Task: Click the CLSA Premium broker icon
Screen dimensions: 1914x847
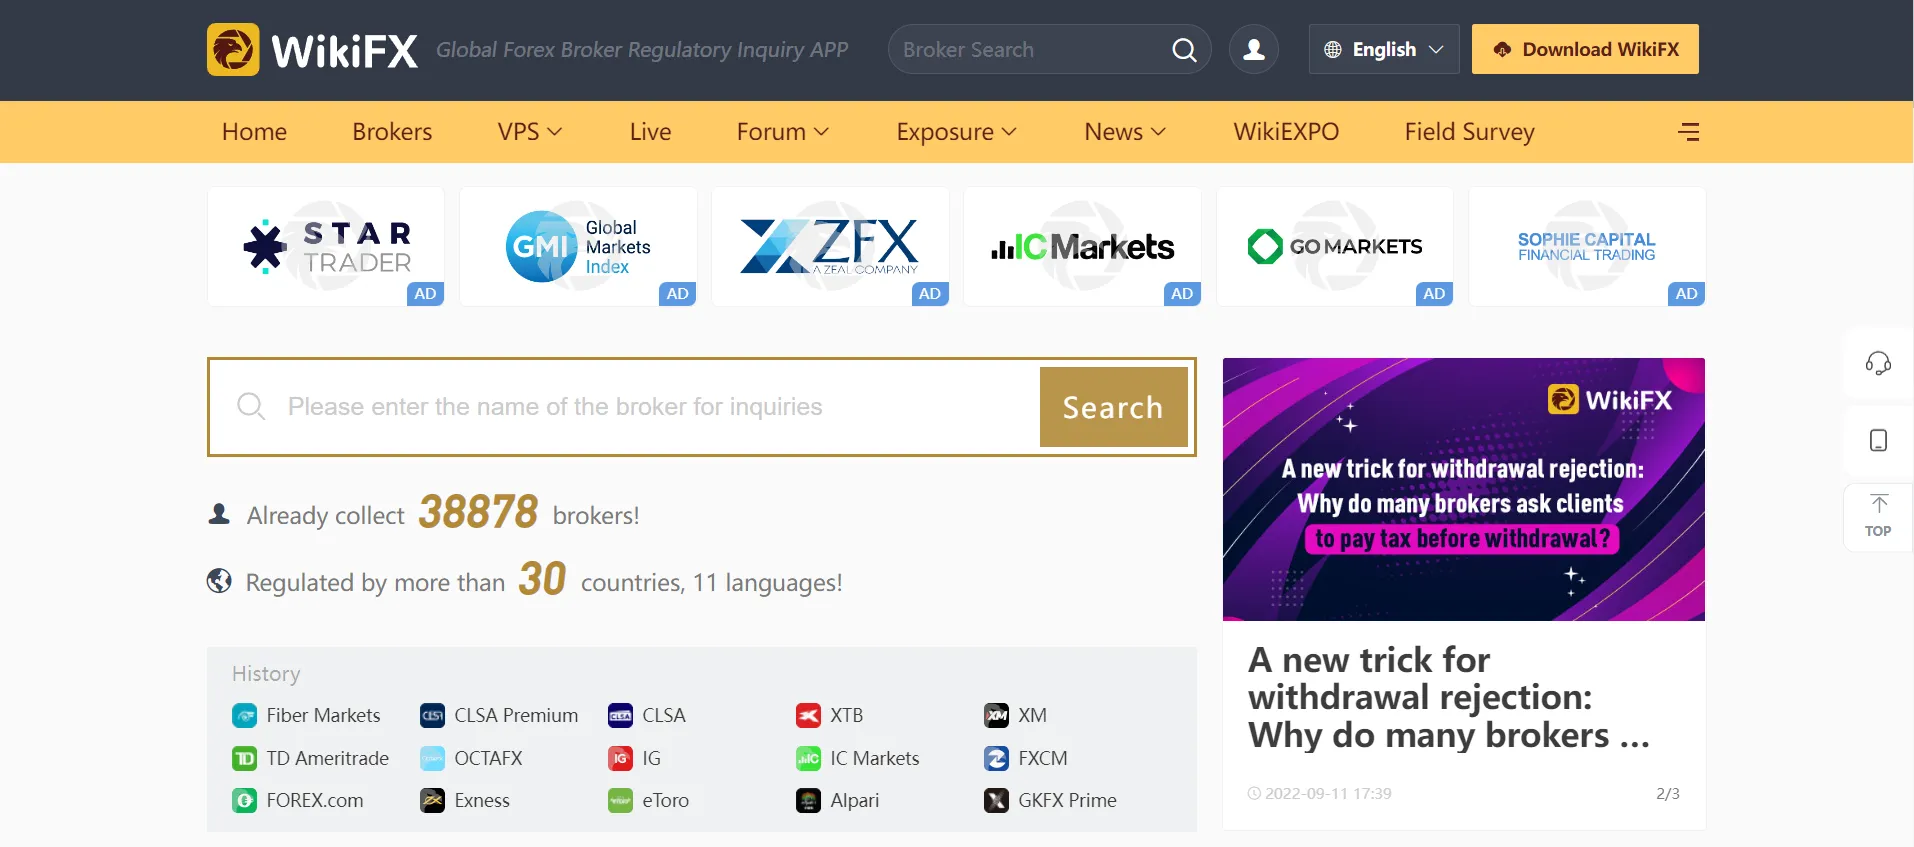Action: (433, 716)
